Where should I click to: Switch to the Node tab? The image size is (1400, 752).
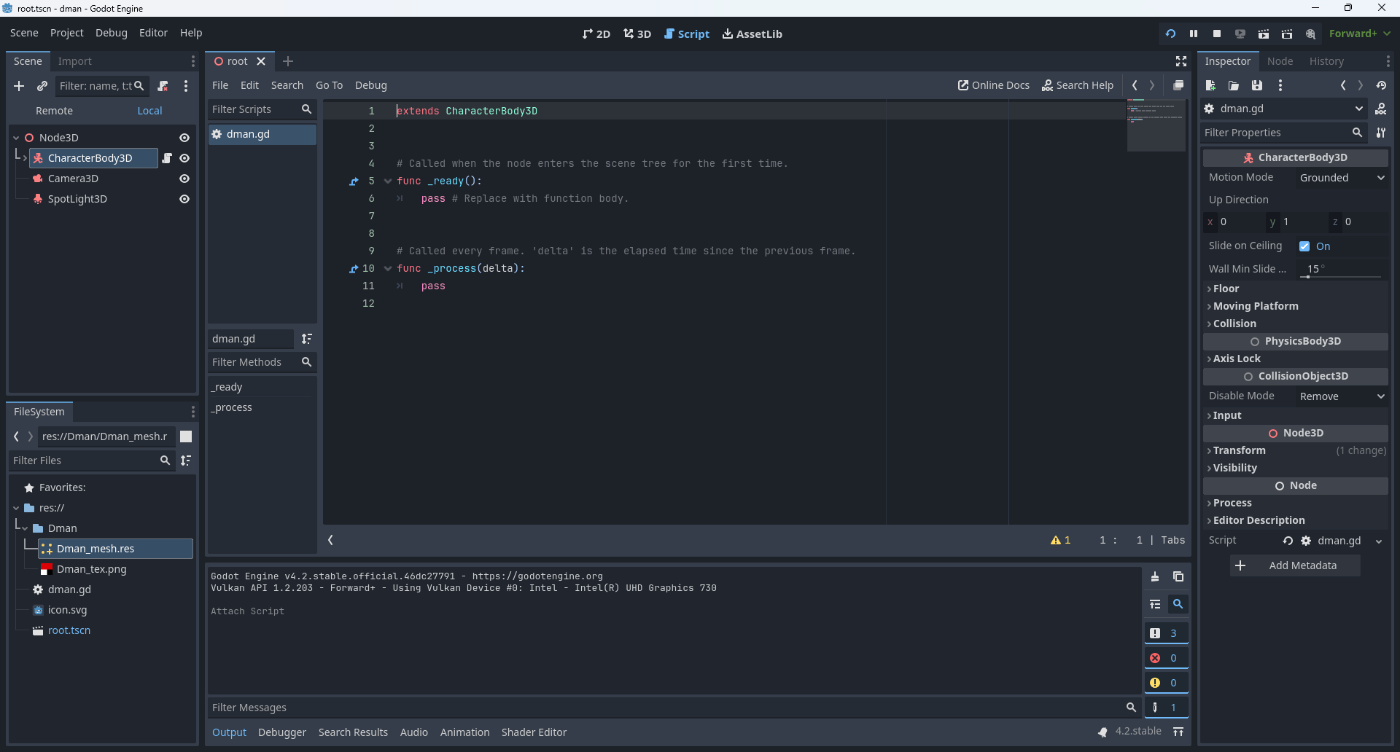tap(1280, 61)
